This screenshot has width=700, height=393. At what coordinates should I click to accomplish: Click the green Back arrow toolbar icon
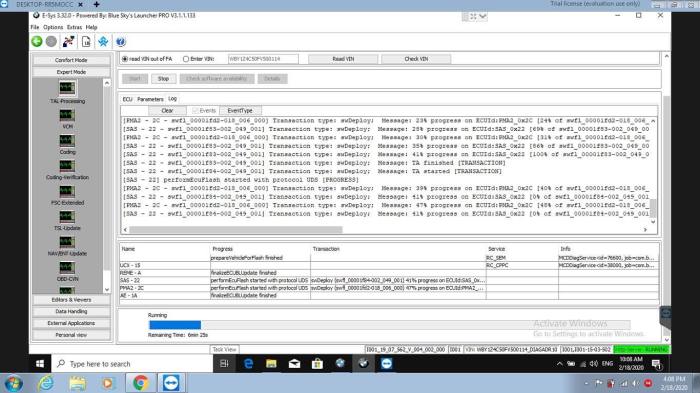tap(37, 42)
